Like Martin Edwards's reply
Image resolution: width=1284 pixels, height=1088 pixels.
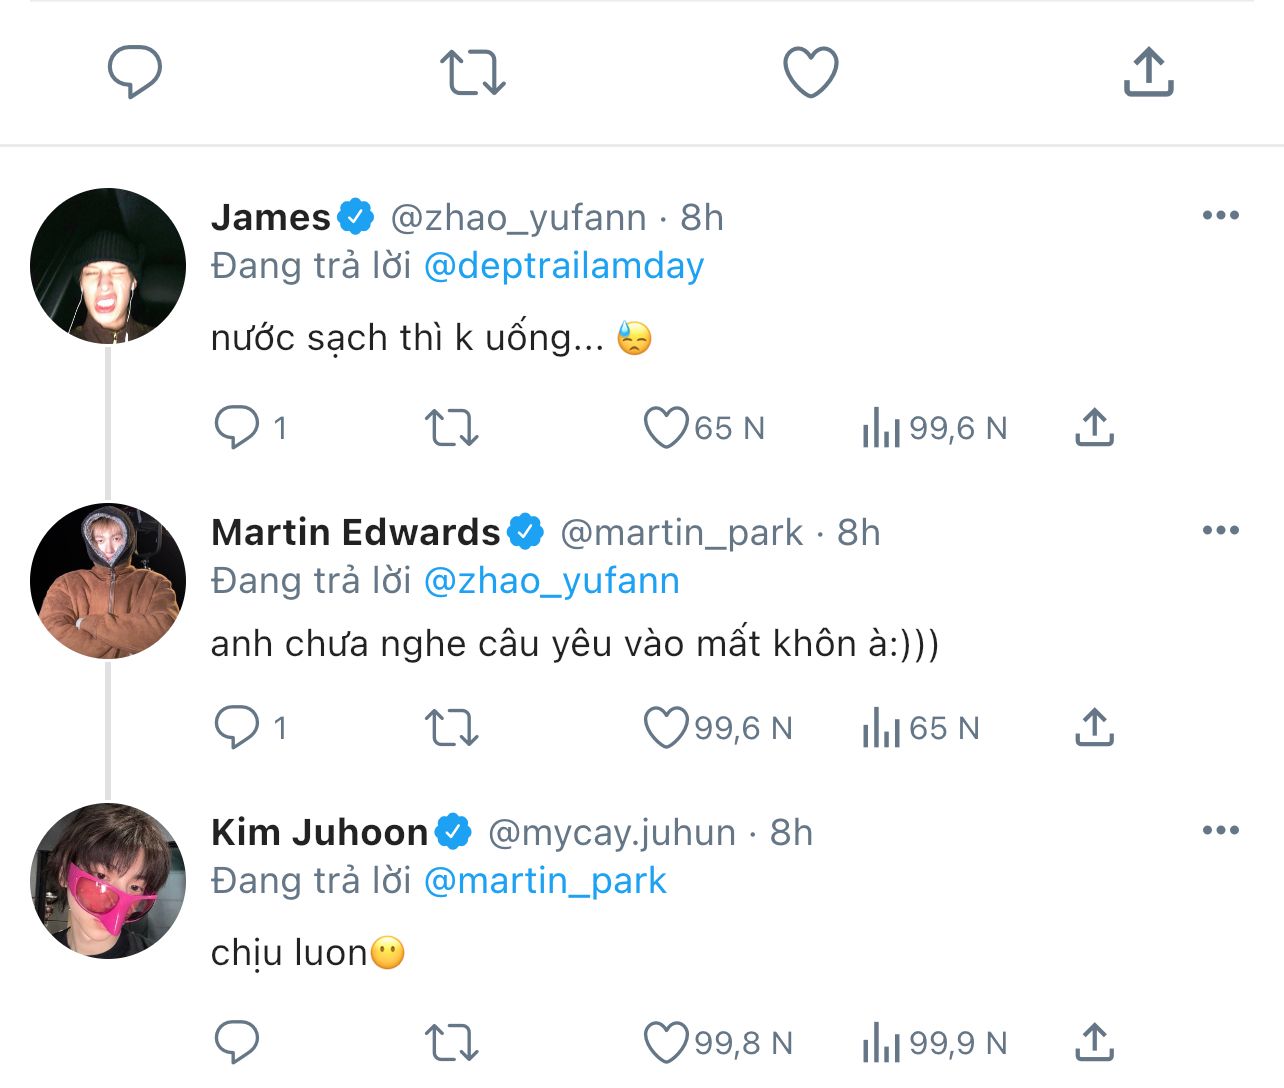pyautogui.click(x=665, y=728)
